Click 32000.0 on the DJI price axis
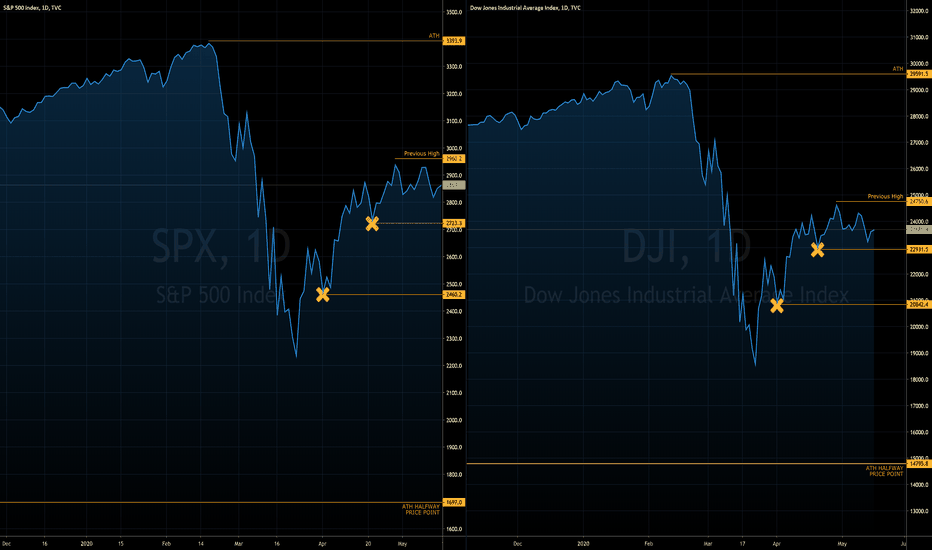The image size is (932, 550). point(919,11)
